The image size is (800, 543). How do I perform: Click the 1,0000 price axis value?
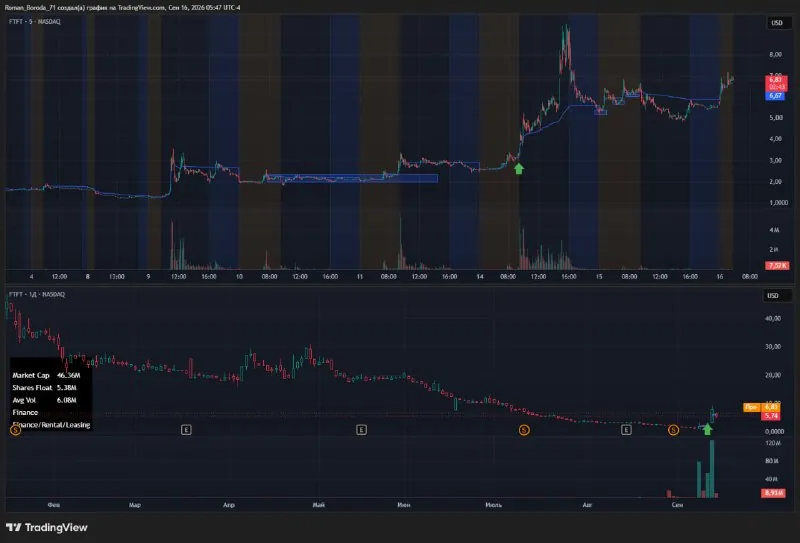tap(778, 203)
